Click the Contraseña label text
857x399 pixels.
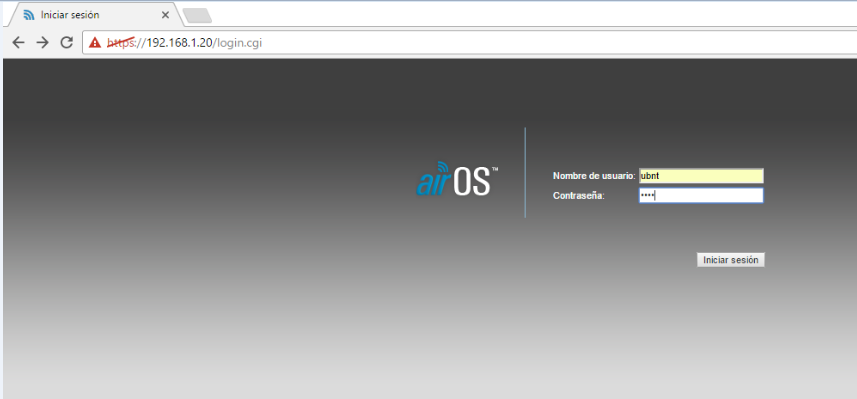point(579,196)
